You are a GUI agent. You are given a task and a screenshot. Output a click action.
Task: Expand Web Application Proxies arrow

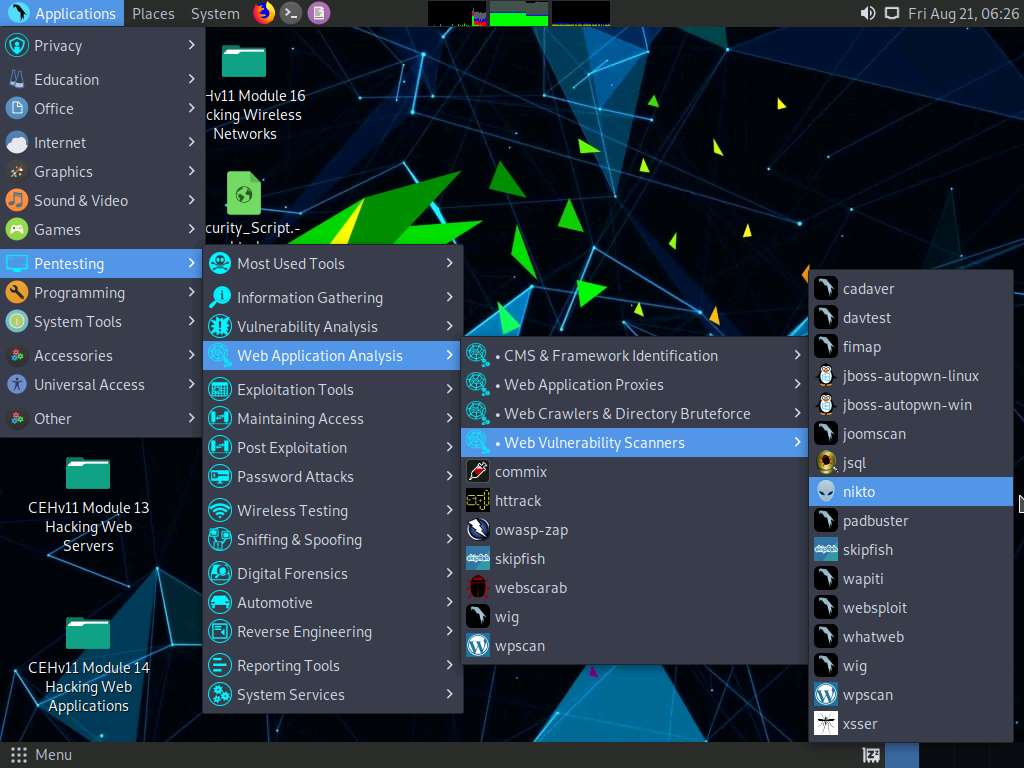[797, 384]
